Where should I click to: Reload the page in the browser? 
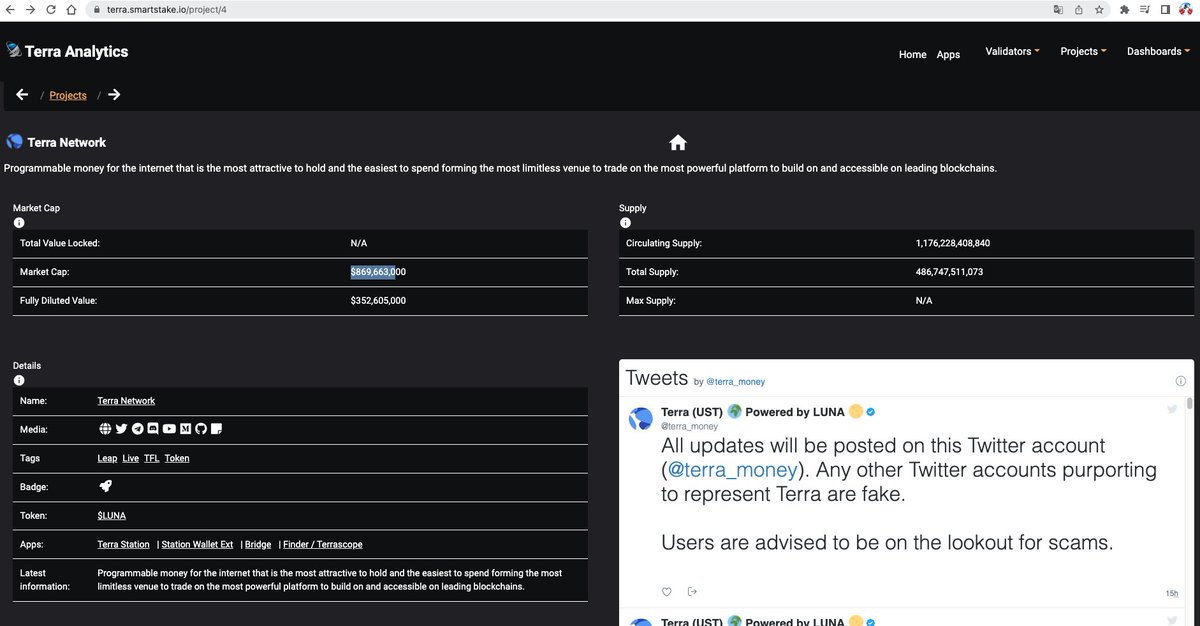(49, 9)
